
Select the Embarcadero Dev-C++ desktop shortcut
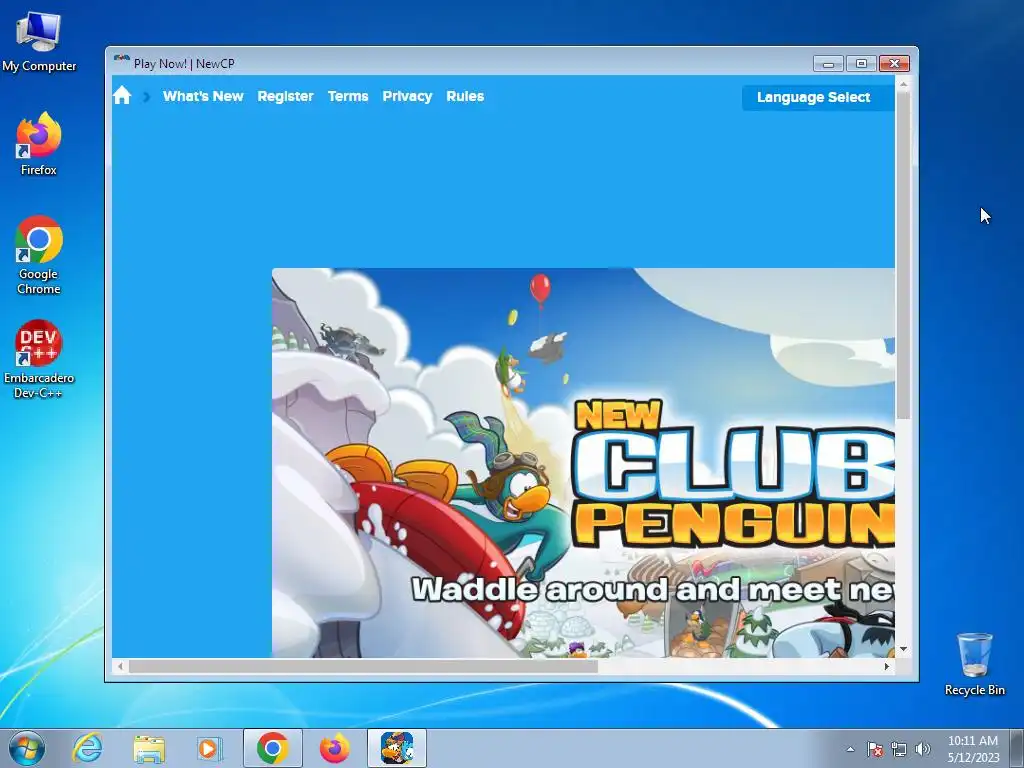click(39, 359)
